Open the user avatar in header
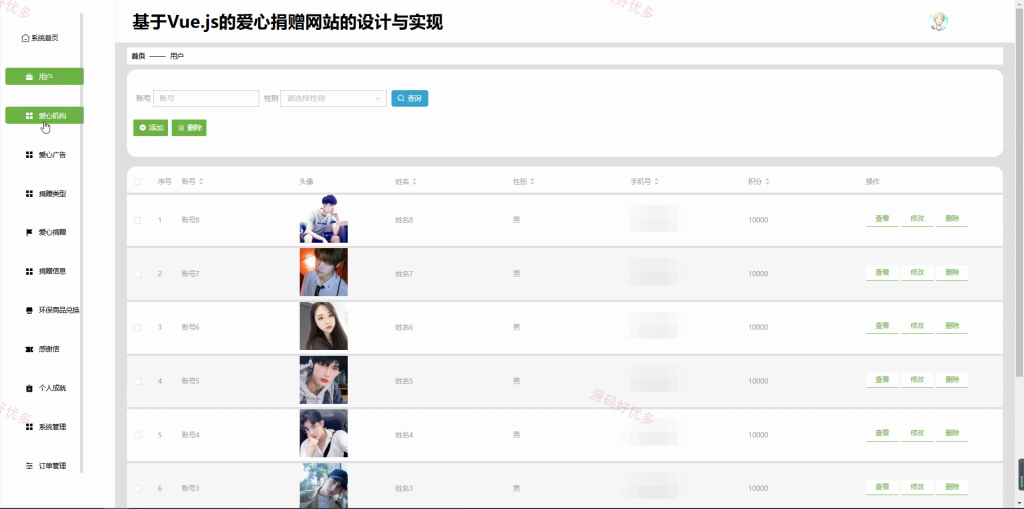 coord(938,22)
